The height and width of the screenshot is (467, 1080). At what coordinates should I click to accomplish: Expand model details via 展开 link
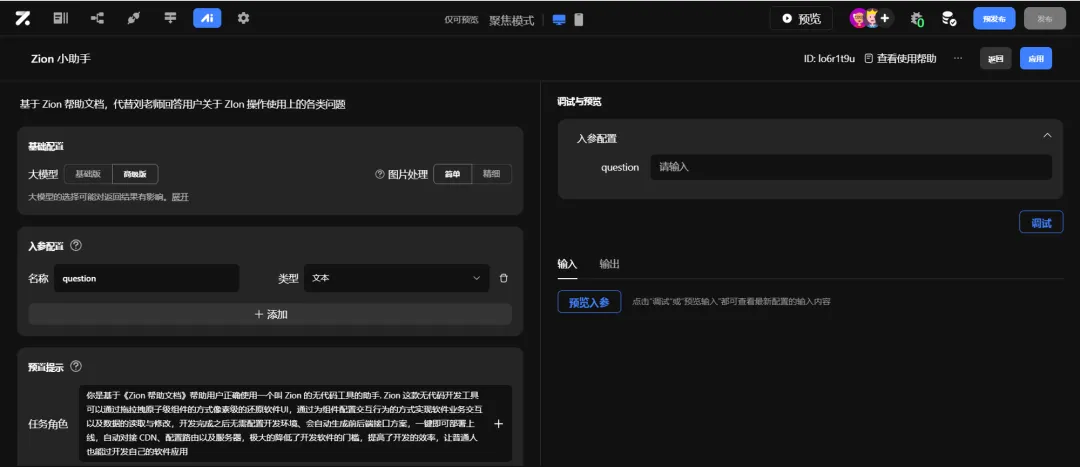coord(181,197)
